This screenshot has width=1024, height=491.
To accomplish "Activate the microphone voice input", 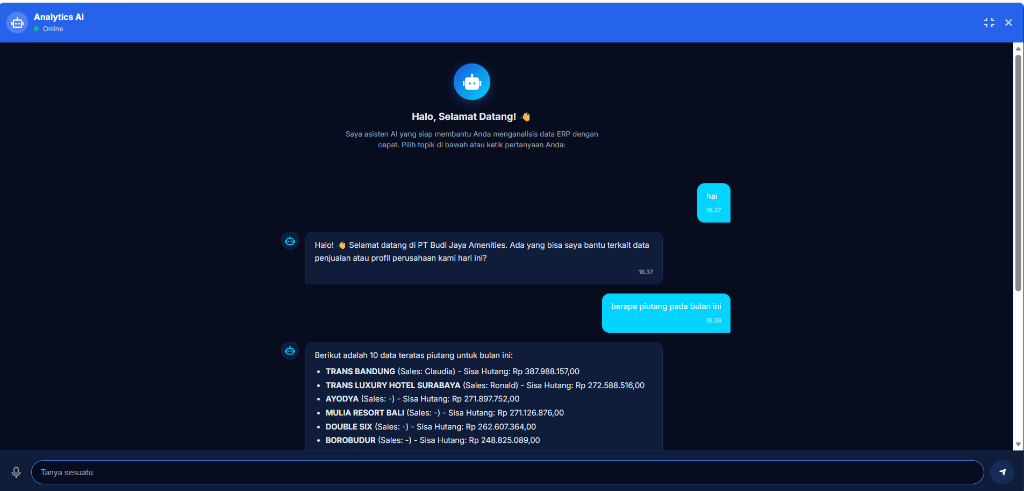I will pyautogui.click(x=16, y=472).
